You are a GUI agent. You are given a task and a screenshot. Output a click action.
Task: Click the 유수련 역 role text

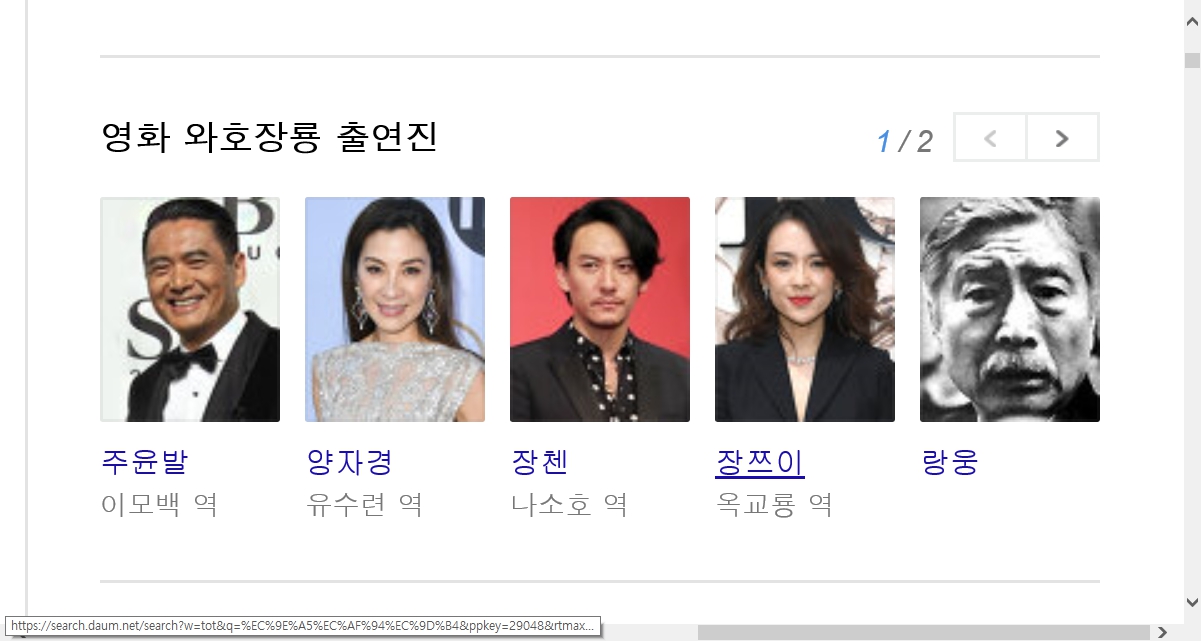pos(364,504)
